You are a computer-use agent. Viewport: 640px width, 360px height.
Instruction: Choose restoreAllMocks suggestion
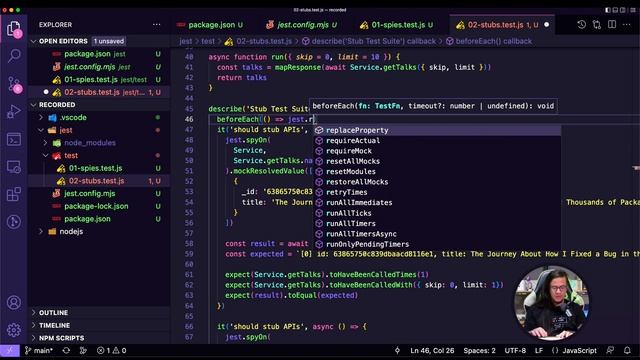[437, 182]
